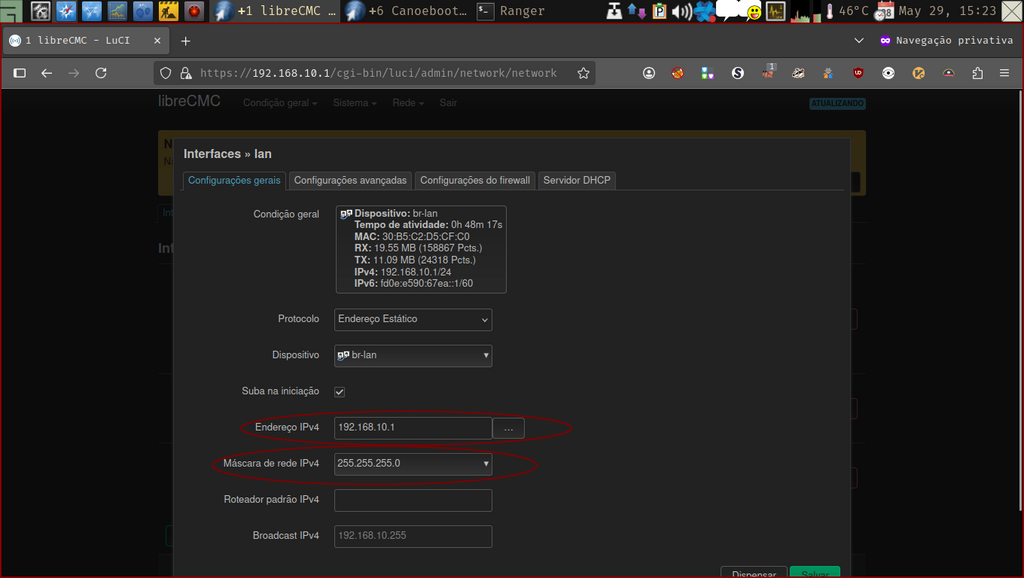Open the Sistema menu
Viewport: 1024px width, 578px height.
[x=354, y=103]
